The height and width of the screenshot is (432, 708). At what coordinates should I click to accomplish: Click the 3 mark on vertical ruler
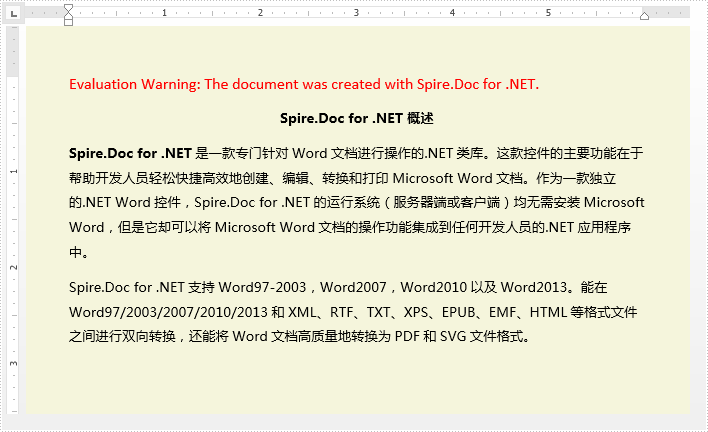(x=14, y=363)
